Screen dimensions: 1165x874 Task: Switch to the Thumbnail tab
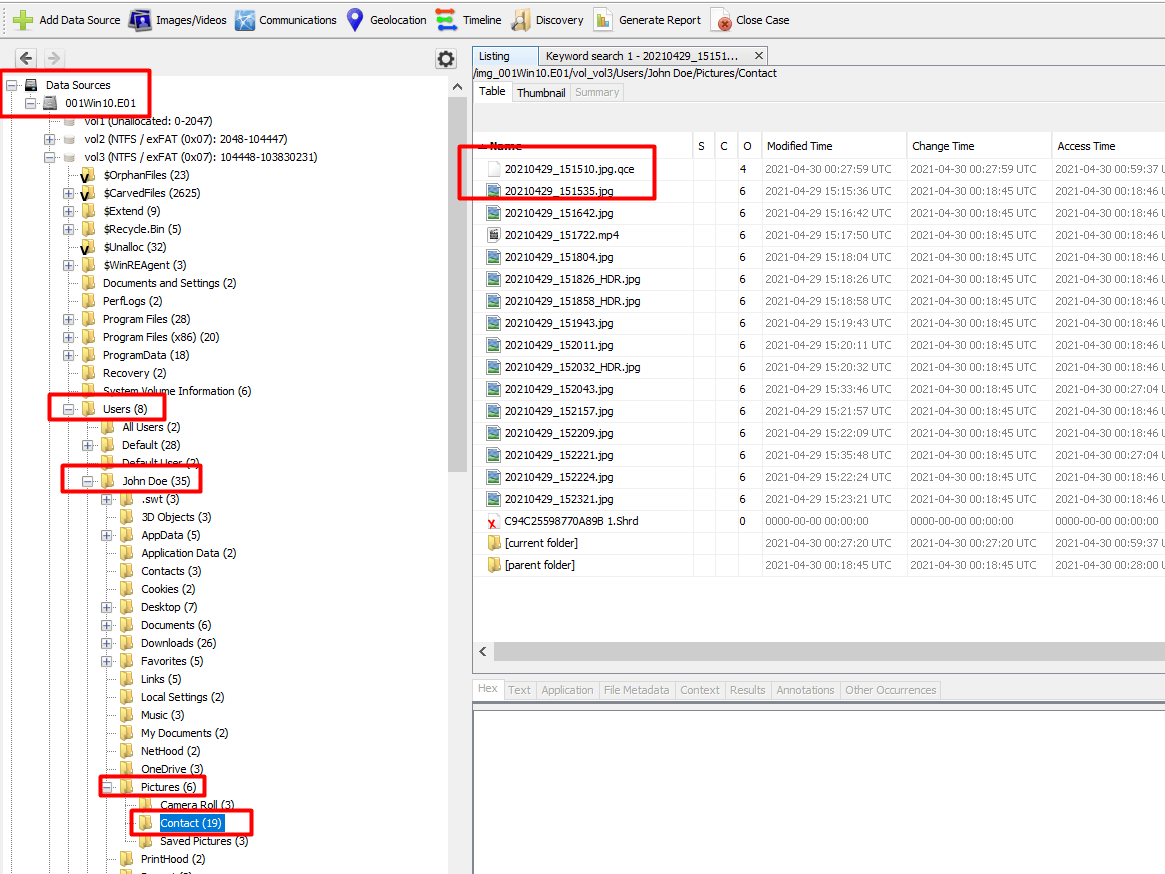540,92
